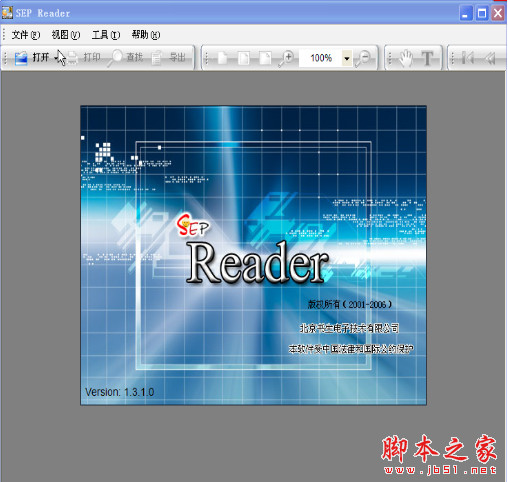Maximize the SEP Reader window

[x=482, y=14]
